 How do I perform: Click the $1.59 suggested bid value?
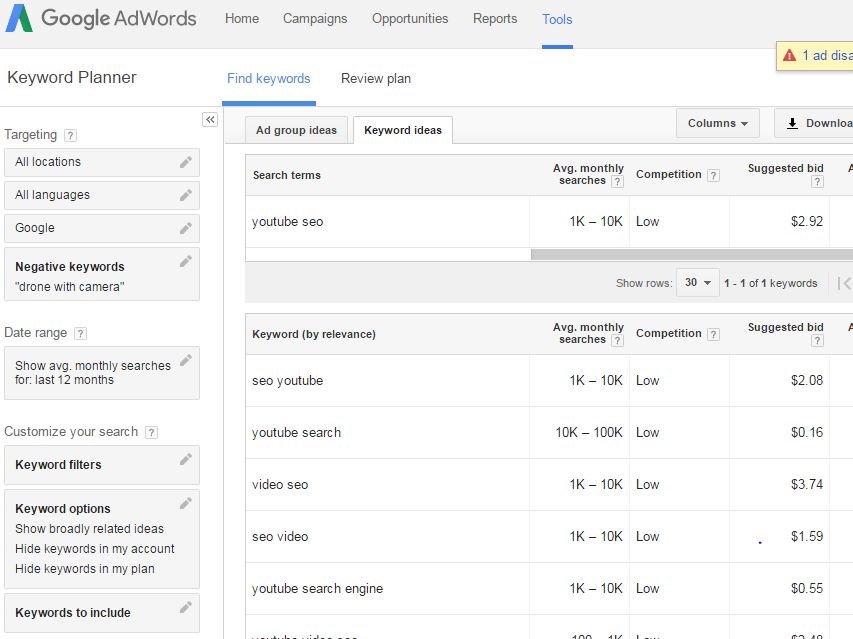pos(807,537)
